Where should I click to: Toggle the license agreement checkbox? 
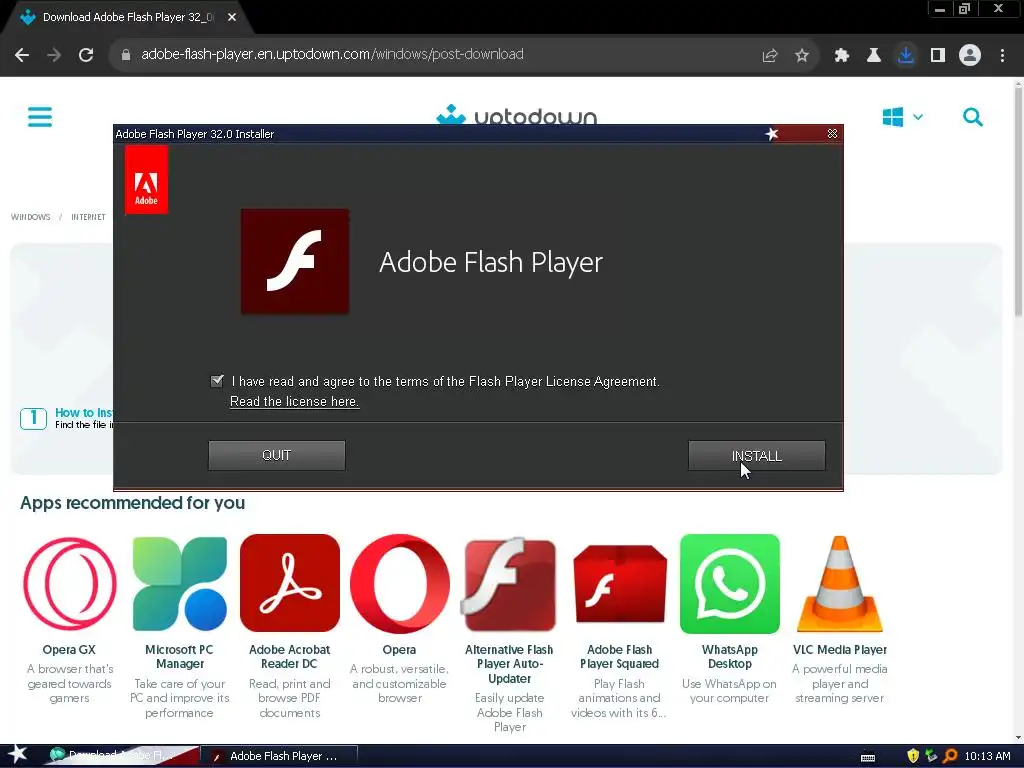click(x=217, y=381)
